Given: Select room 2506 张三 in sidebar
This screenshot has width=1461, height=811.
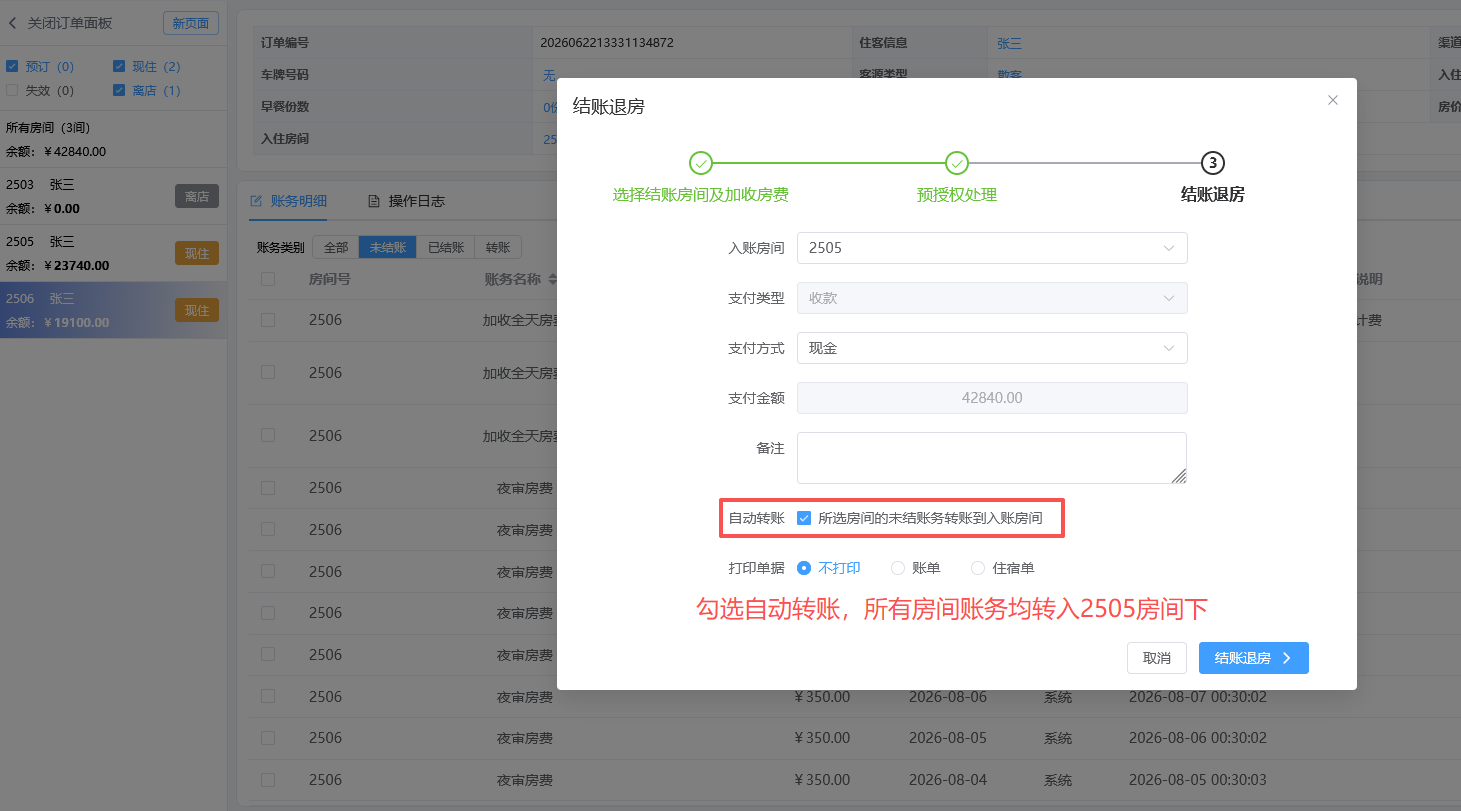Looking at the screenshot, I should (113, 310).
